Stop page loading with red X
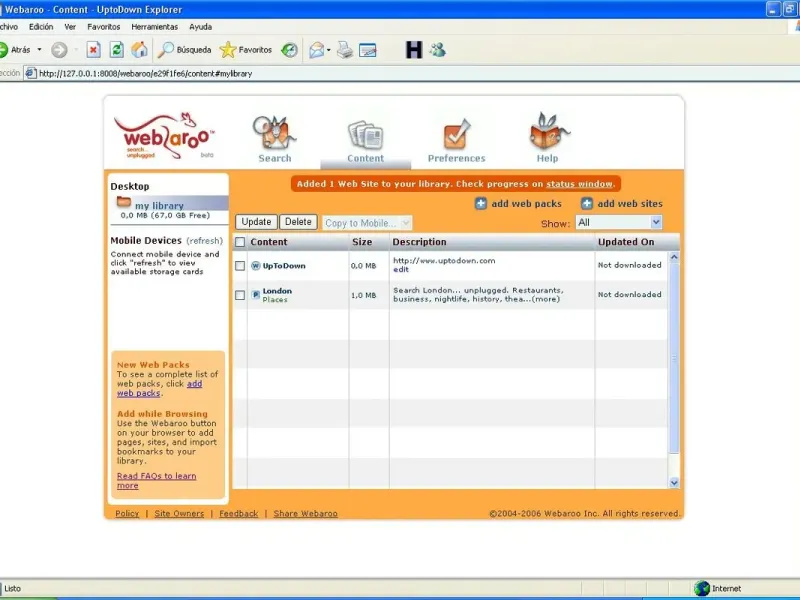 point(93,49)
